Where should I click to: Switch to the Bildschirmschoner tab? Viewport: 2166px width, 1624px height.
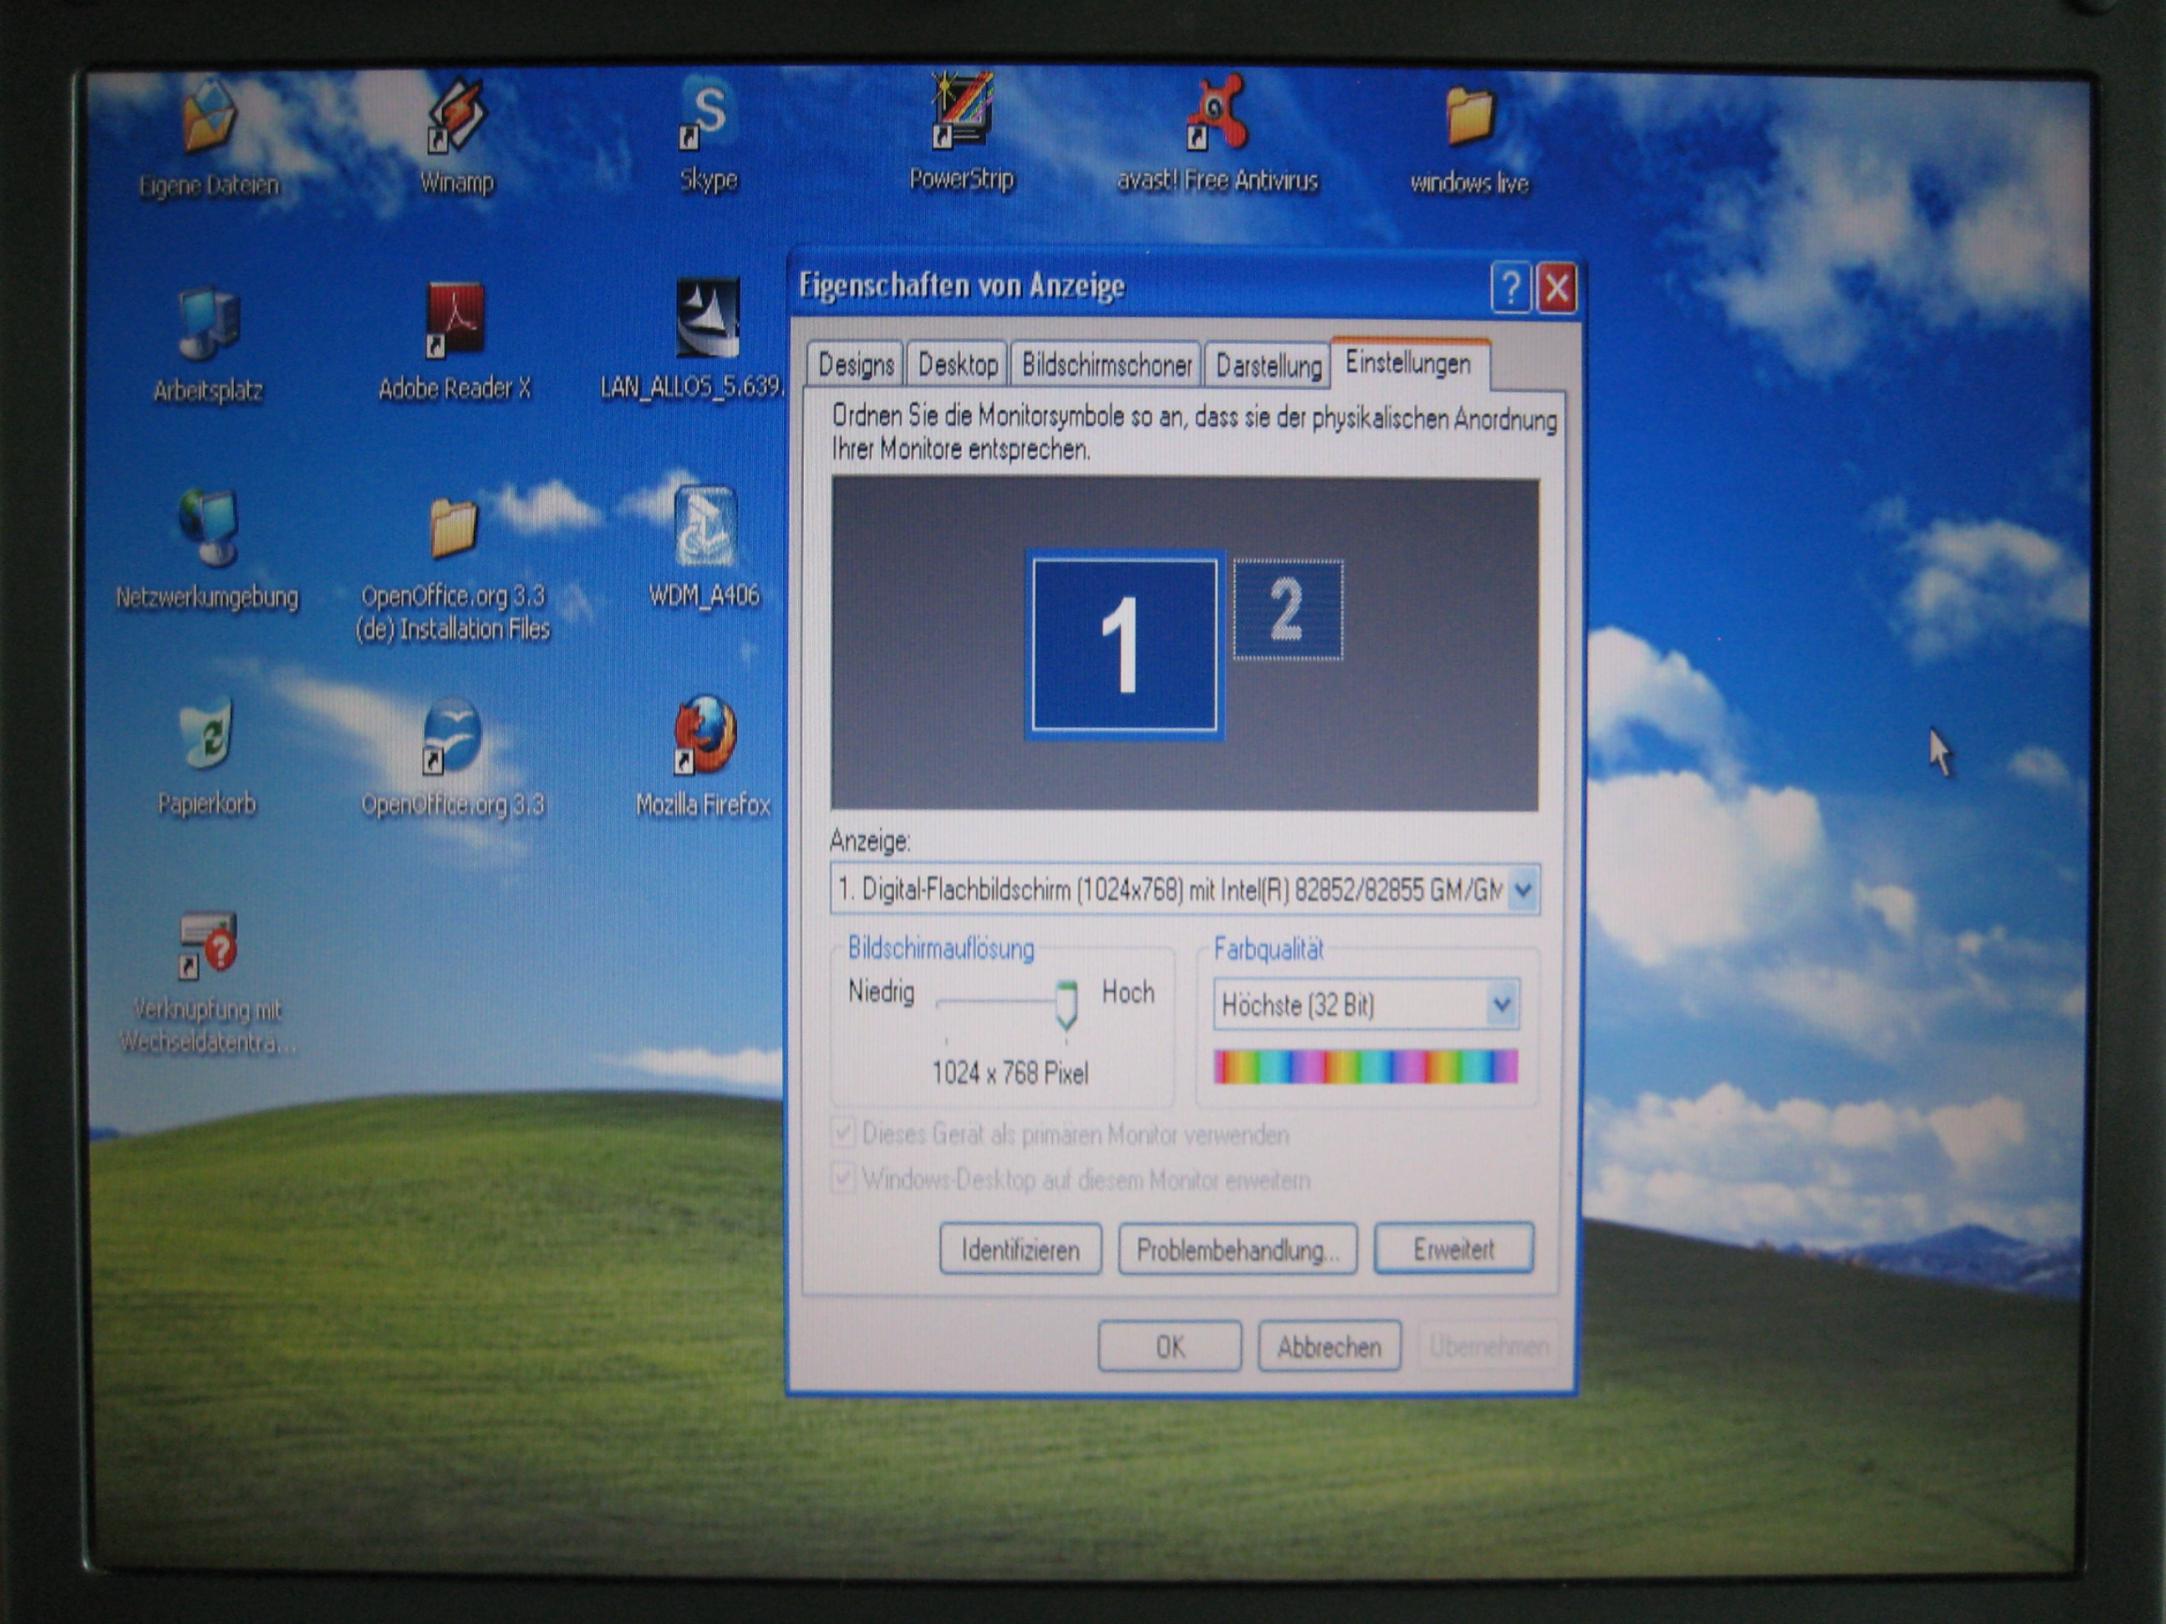pos(1106,365)
